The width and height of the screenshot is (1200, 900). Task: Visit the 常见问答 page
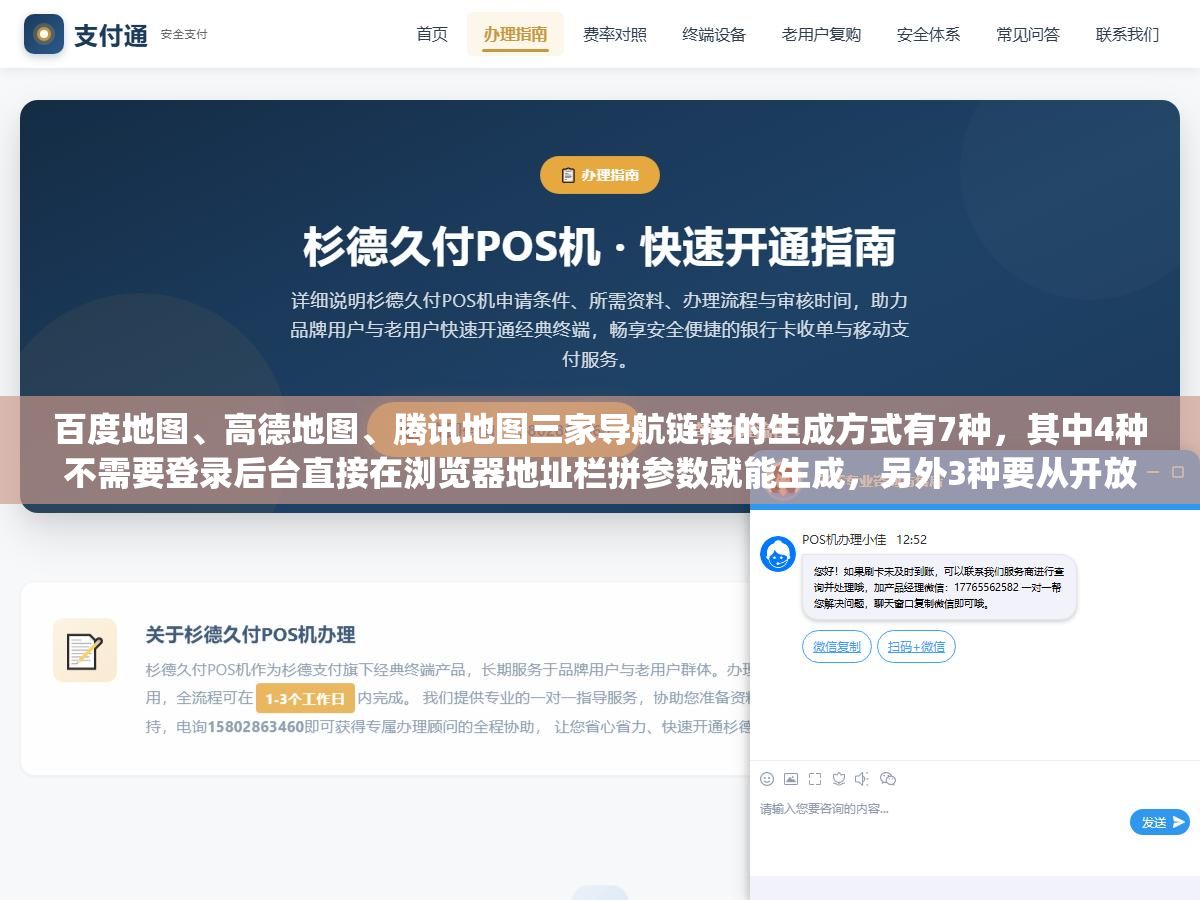coord(1027,34)
